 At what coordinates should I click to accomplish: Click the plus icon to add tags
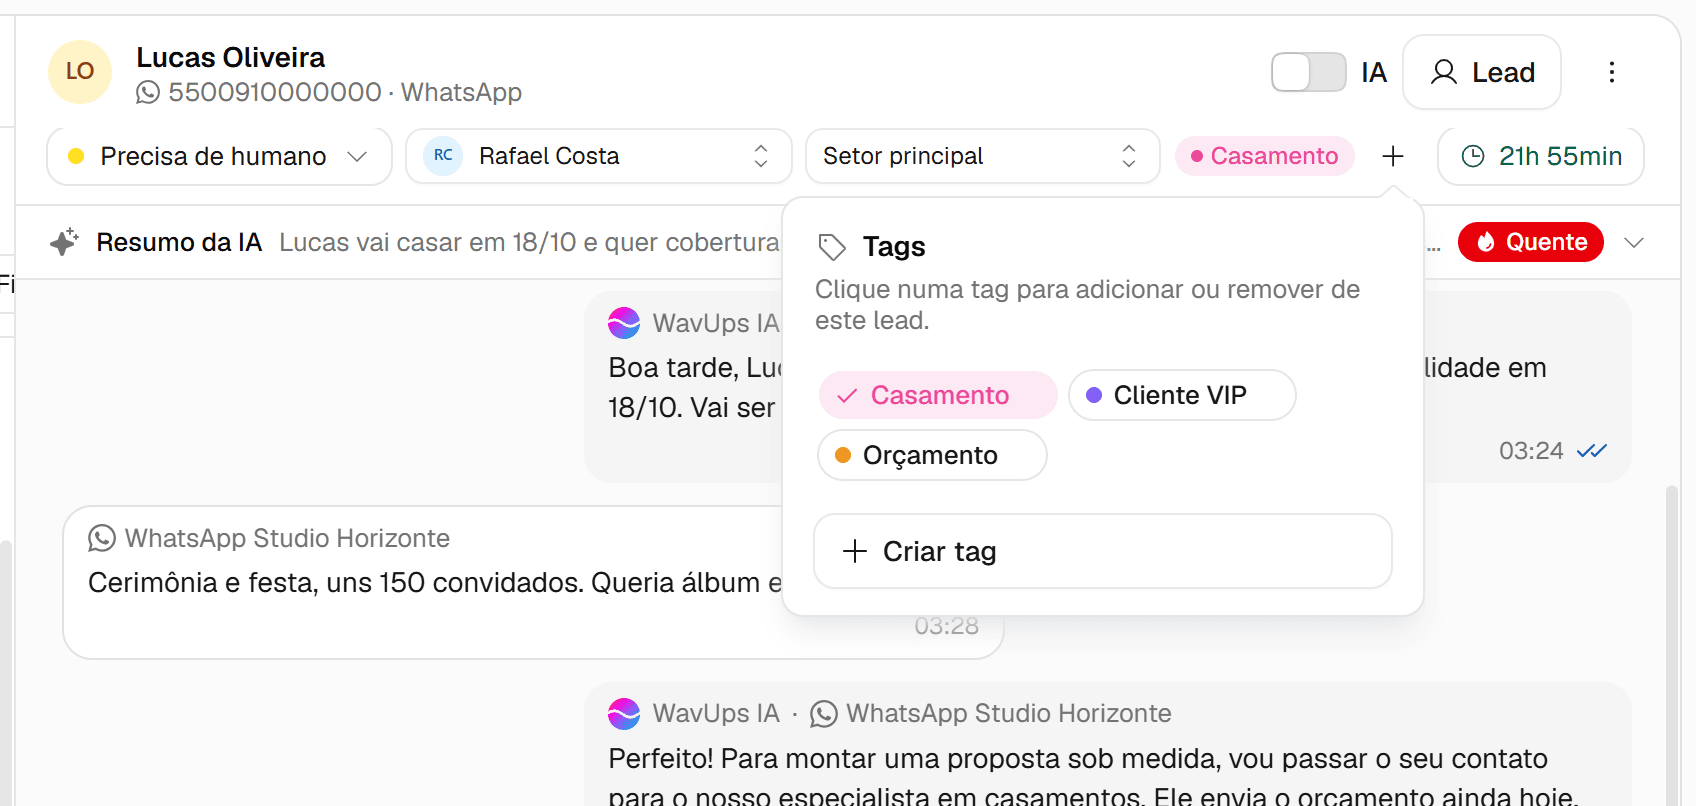point(1393,156)
